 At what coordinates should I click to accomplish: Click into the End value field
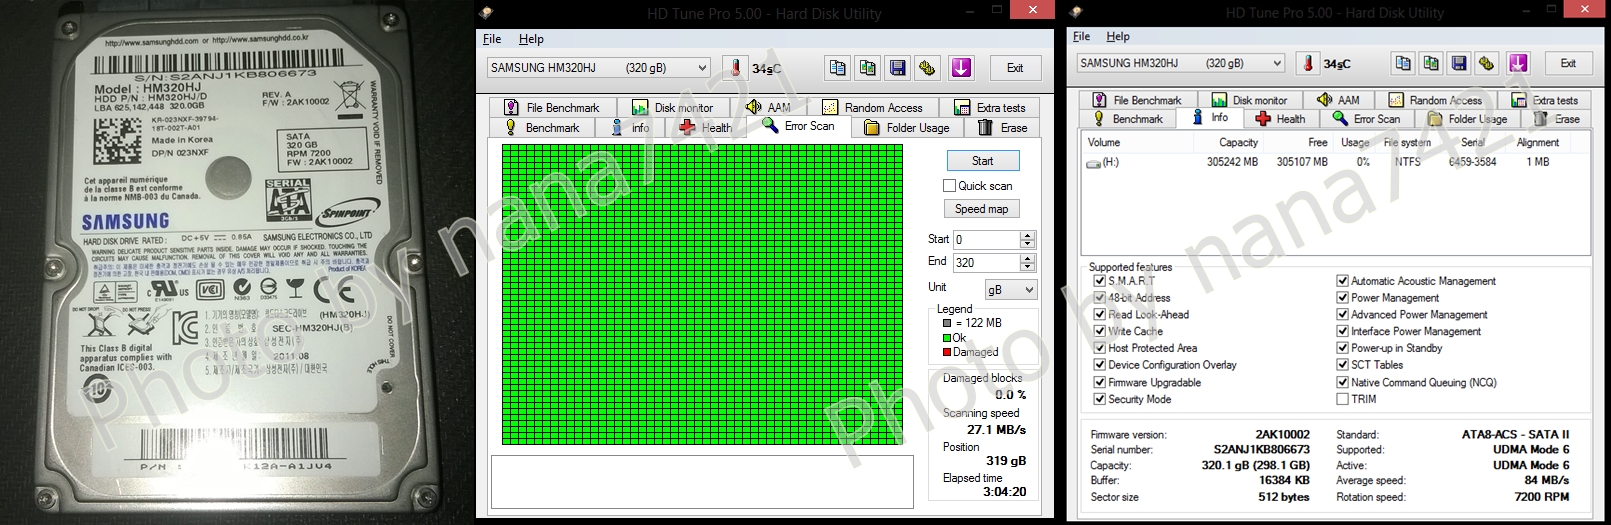pos(986,262)
